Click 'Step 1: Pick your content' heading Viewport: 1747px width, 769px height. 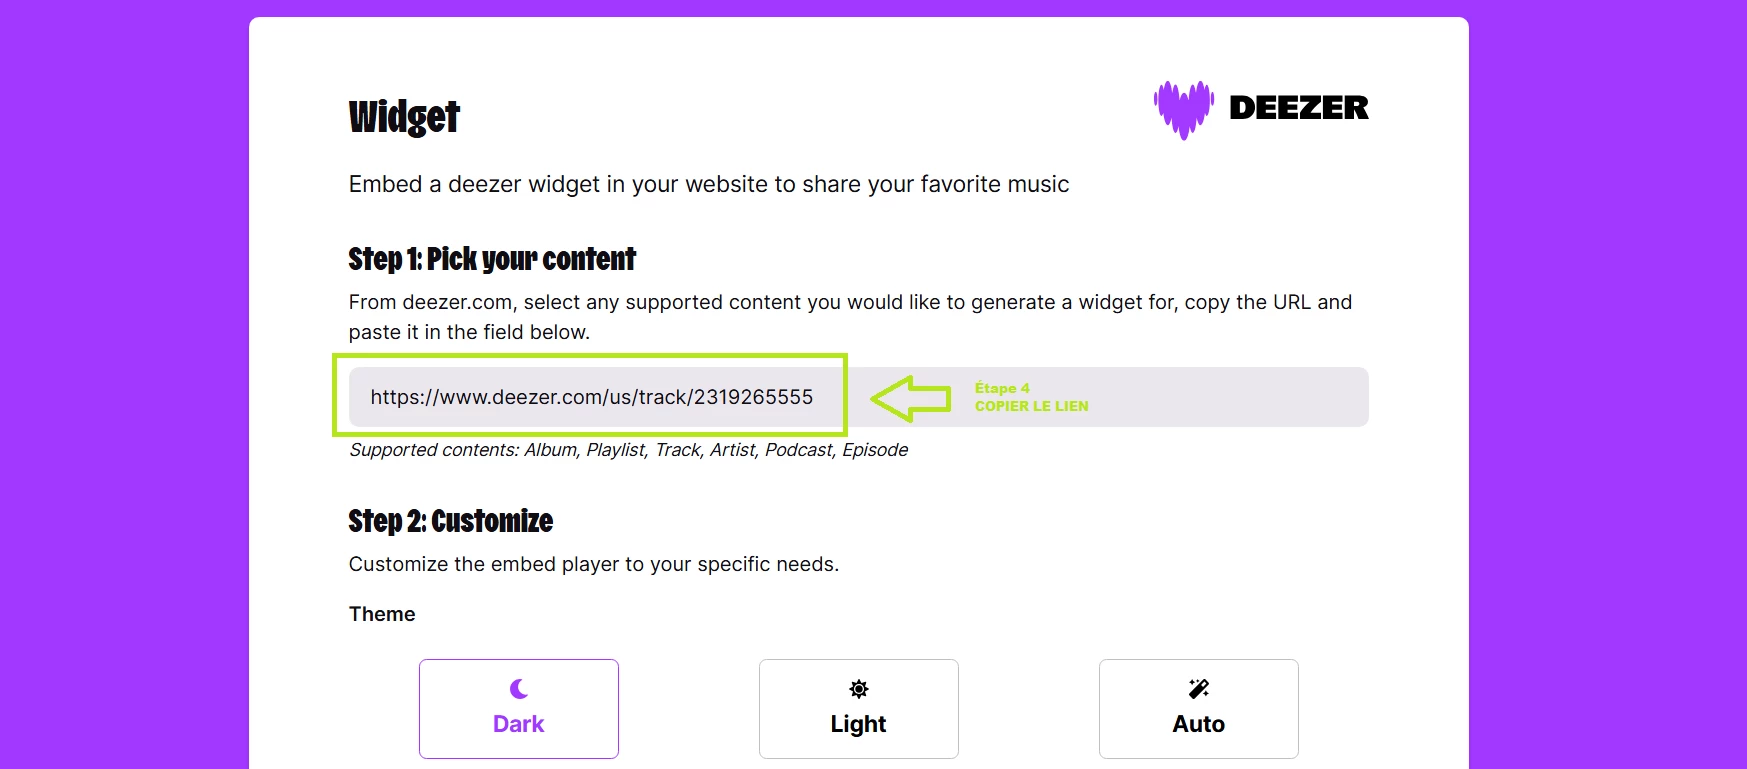pyautogui.click(x=491, y=259)
